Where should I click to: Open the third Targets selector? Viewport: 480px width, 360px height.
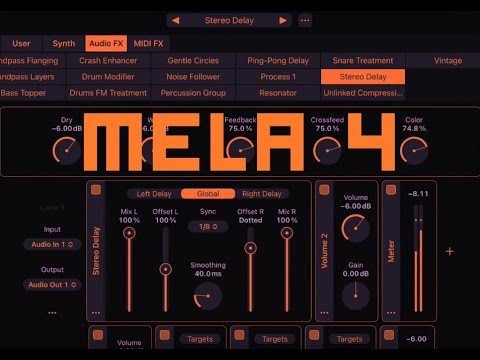[x=349, y=339]
